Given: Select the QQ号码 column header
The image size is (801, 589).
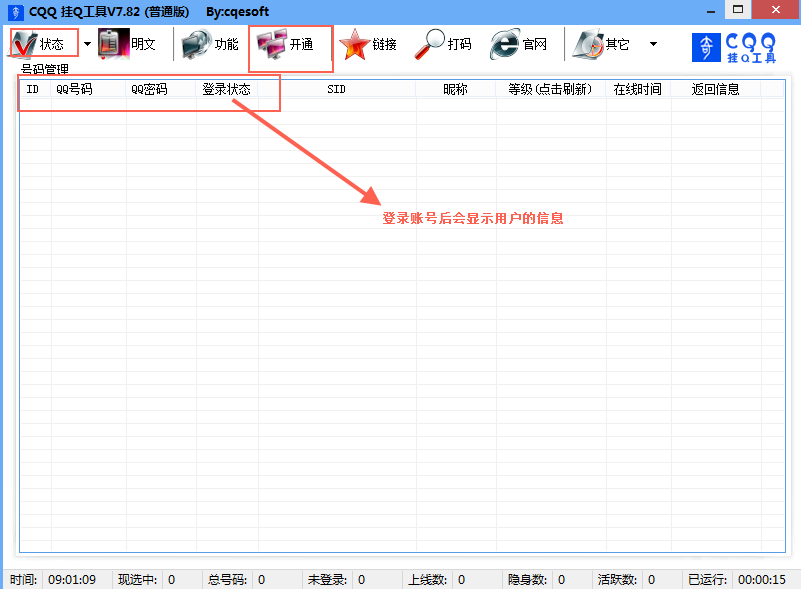Looking at the screenshot, I should 77,88.
